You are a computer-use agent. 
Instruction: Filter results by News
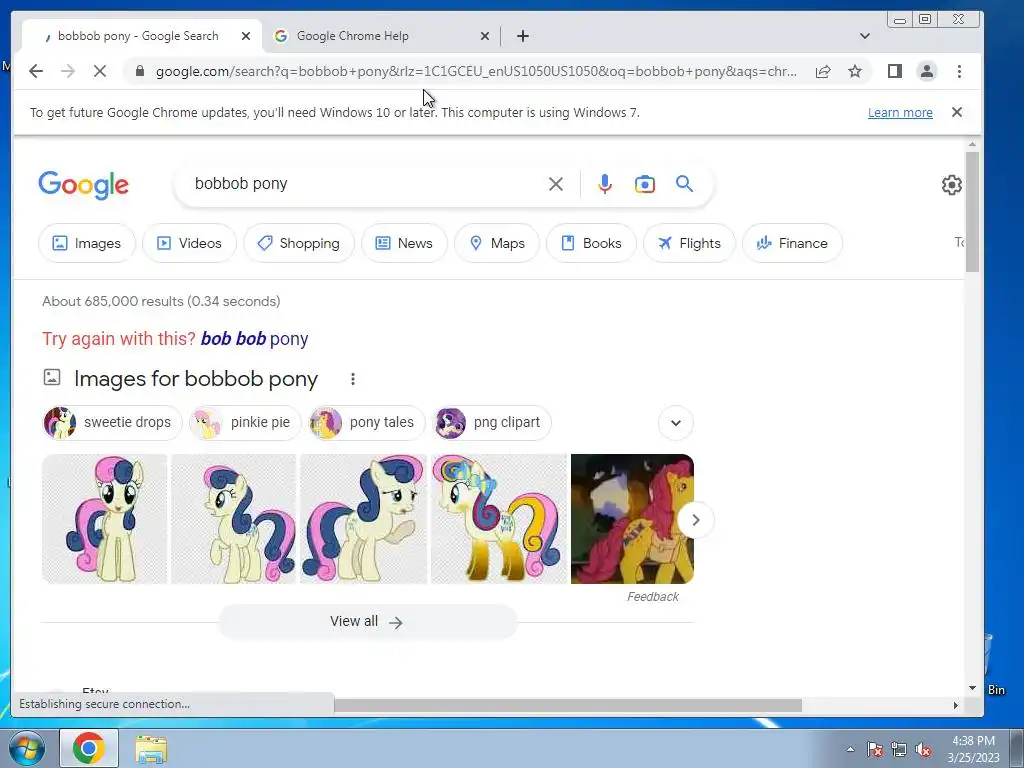point(404,243)
